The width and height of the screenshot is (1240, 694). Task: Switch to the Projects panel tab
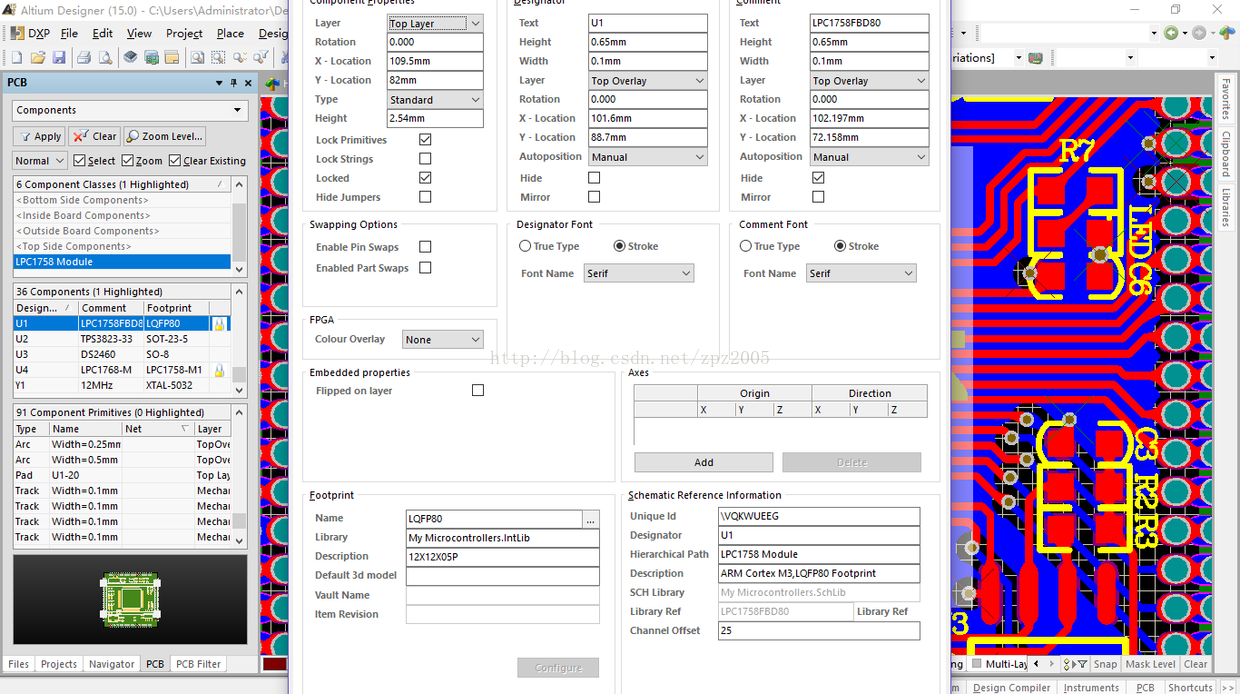58,664
